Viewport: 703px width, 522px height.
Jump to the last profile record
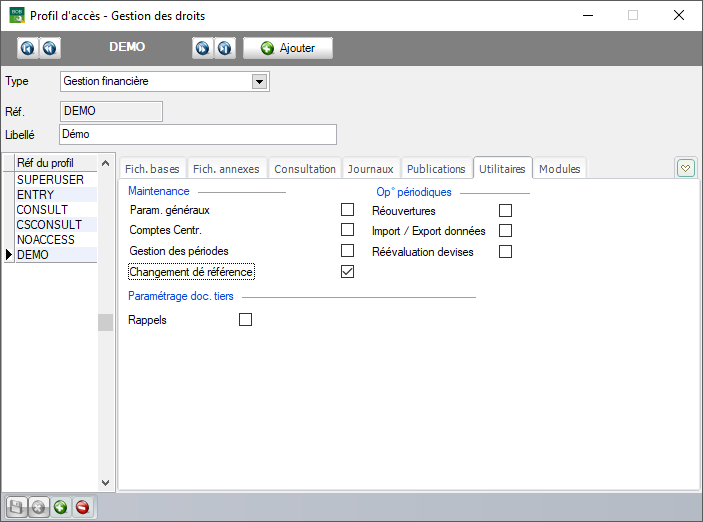click(225, 48)
